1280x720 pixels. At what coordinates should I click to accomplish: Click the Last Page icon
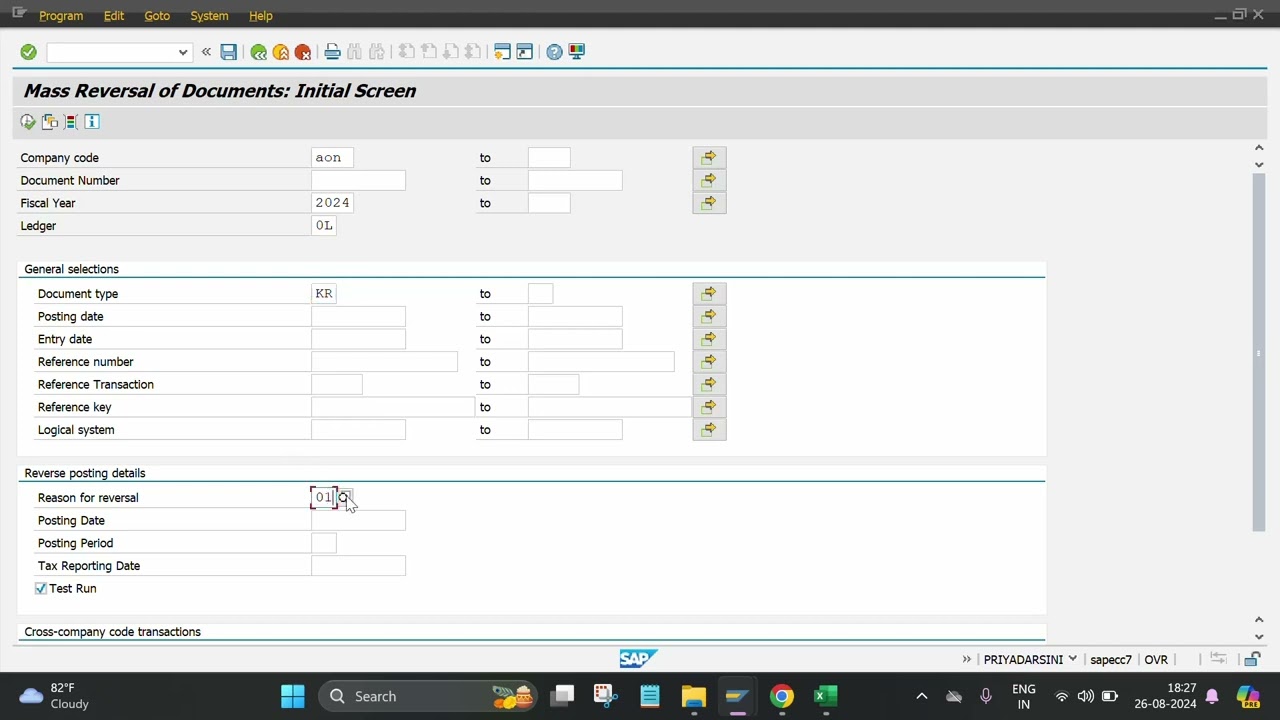(x=473, y=52)
